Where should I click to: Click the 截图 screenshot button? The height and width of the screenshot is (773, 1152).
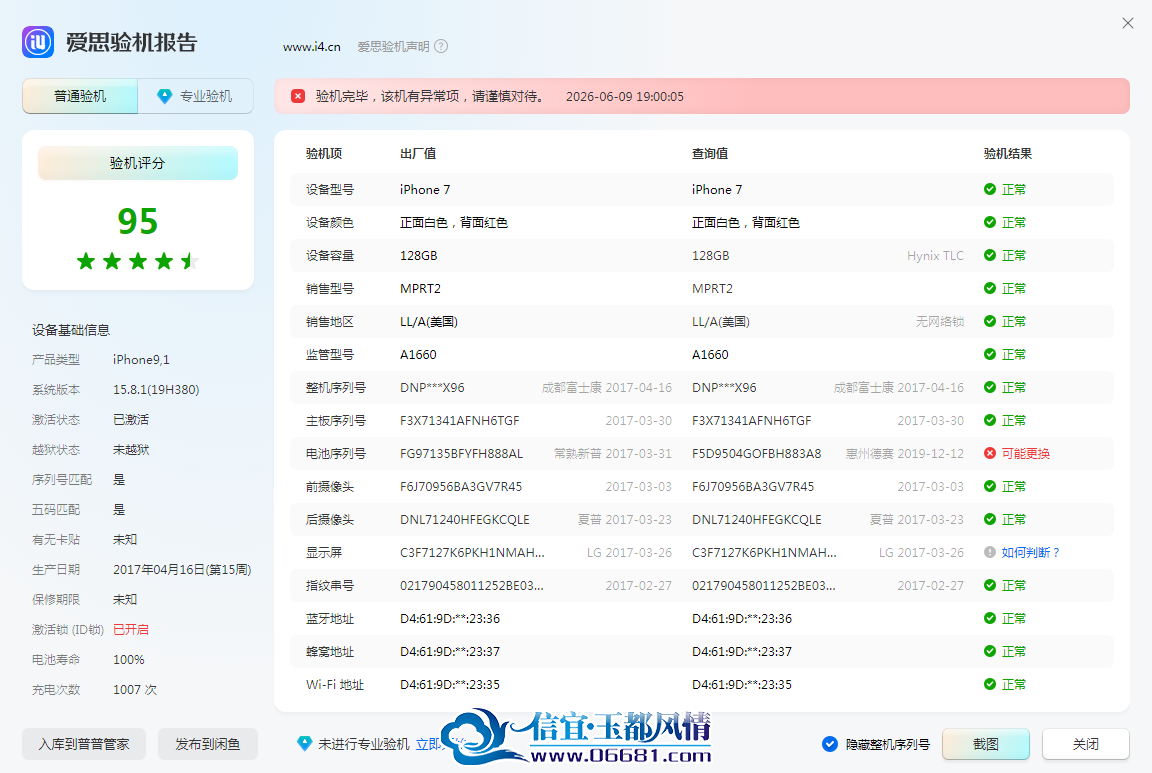985,744
